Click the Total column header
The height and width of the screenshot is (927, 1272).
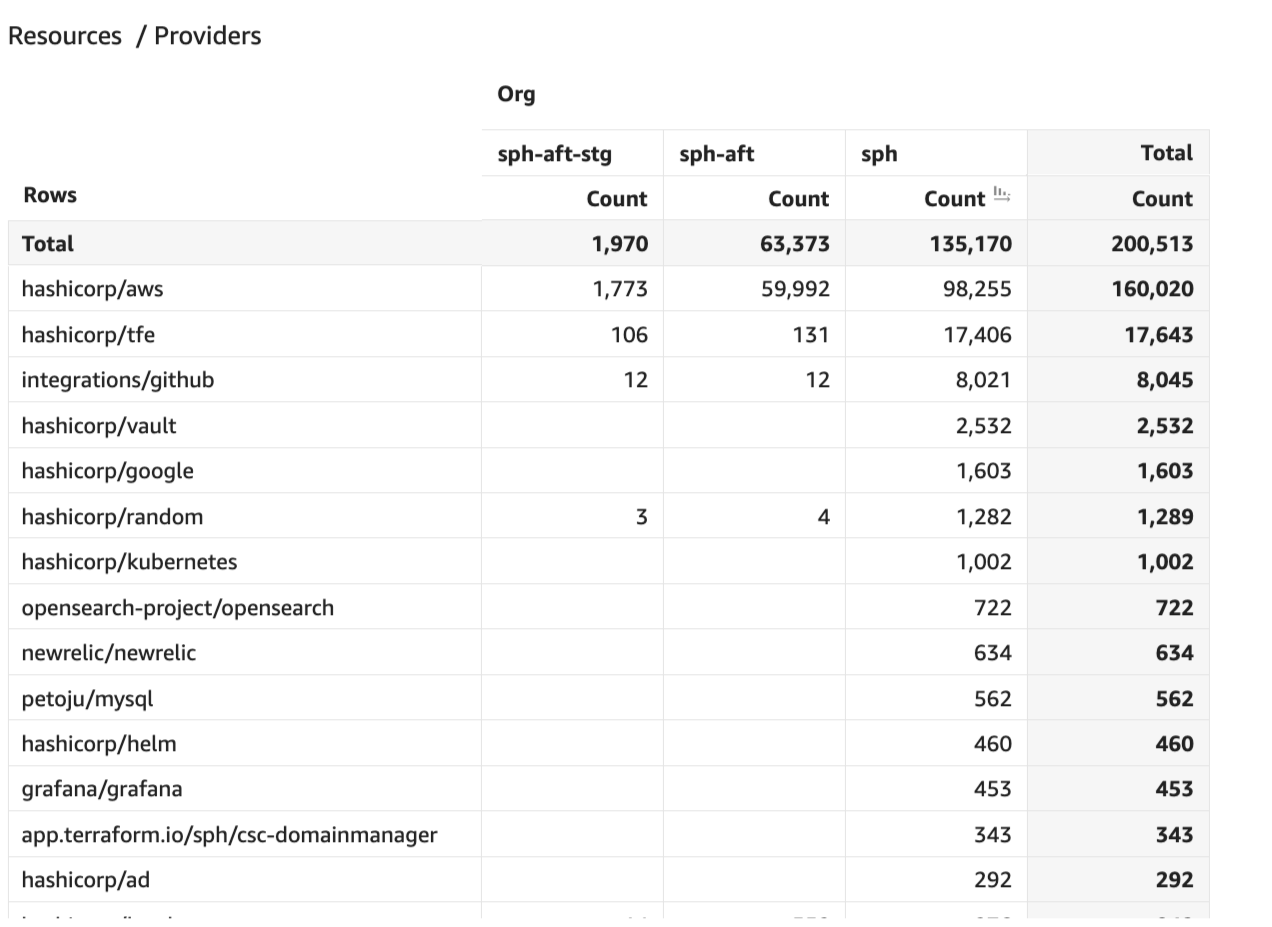pos(1166,153)
